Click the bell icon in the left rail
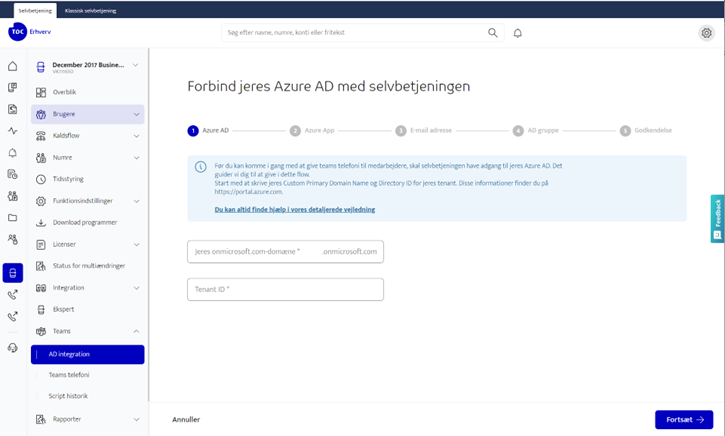Image resolution: width=725 pixels, height=436 pixels. coord(12,153)
